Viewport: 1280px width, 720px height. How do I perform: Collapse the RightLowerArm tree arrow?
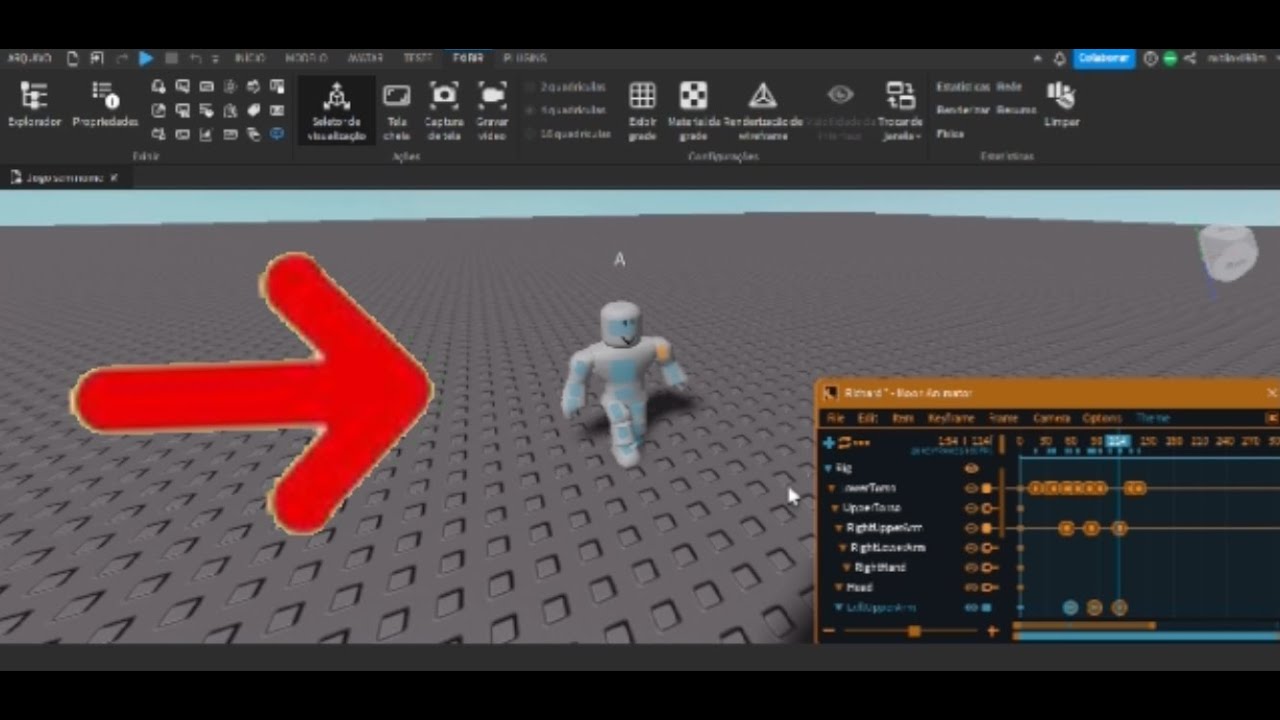844,548
